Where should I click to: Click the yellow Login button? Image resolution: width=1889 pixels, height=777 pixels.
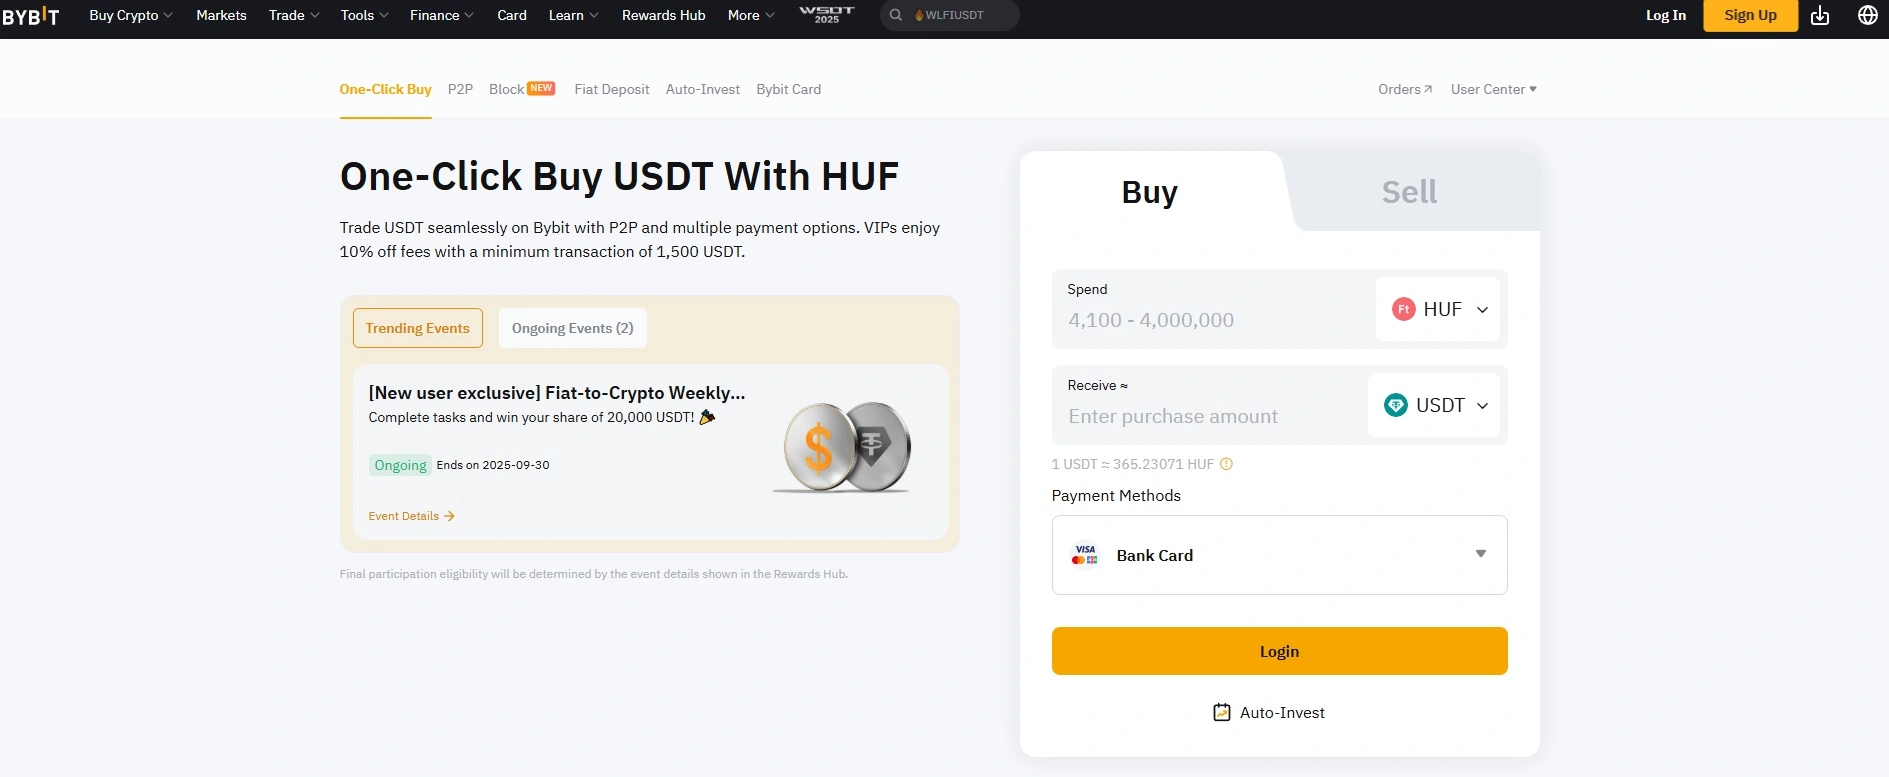tap(1279, 651)
